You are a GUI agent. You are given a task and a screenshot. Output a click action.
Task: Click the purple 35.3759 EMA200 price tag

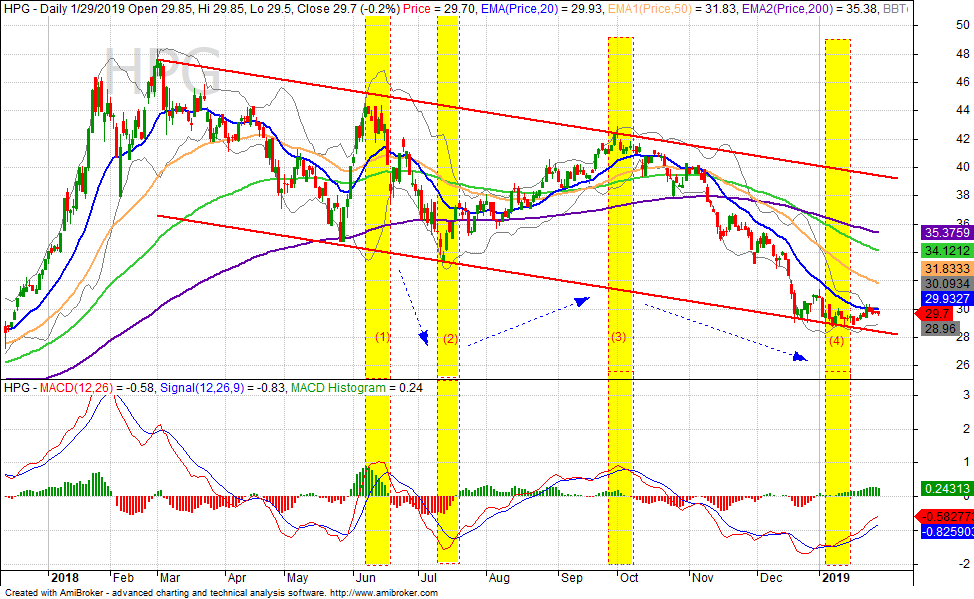945,232
